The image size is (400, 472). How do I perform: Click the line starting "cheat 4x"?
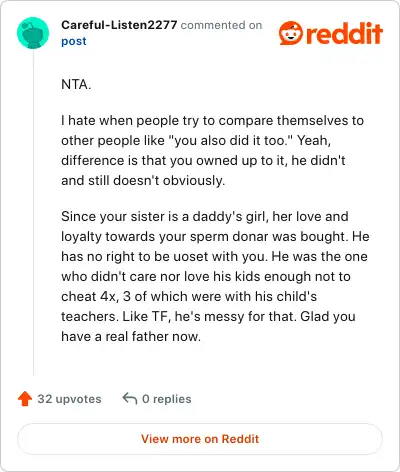coord(189,296)
